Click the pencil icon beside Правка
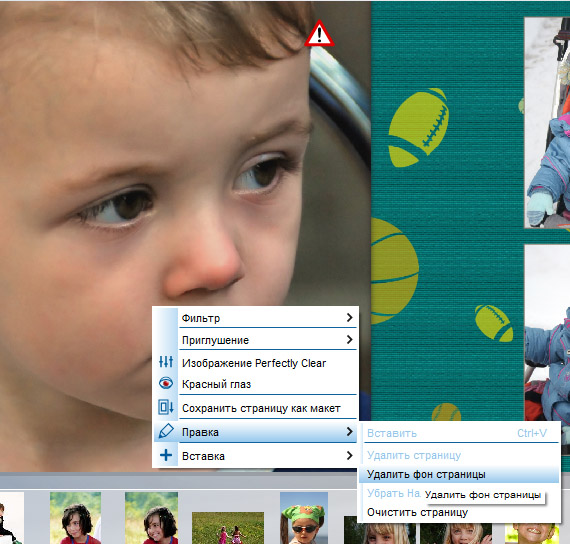The image size is (570, 544). point(166,431)
